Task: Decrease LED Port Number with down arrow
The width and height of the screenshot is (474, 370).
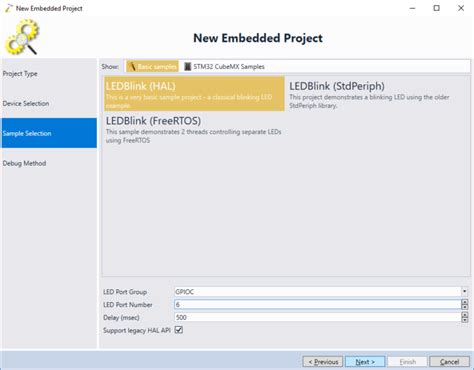Action: 465,307
